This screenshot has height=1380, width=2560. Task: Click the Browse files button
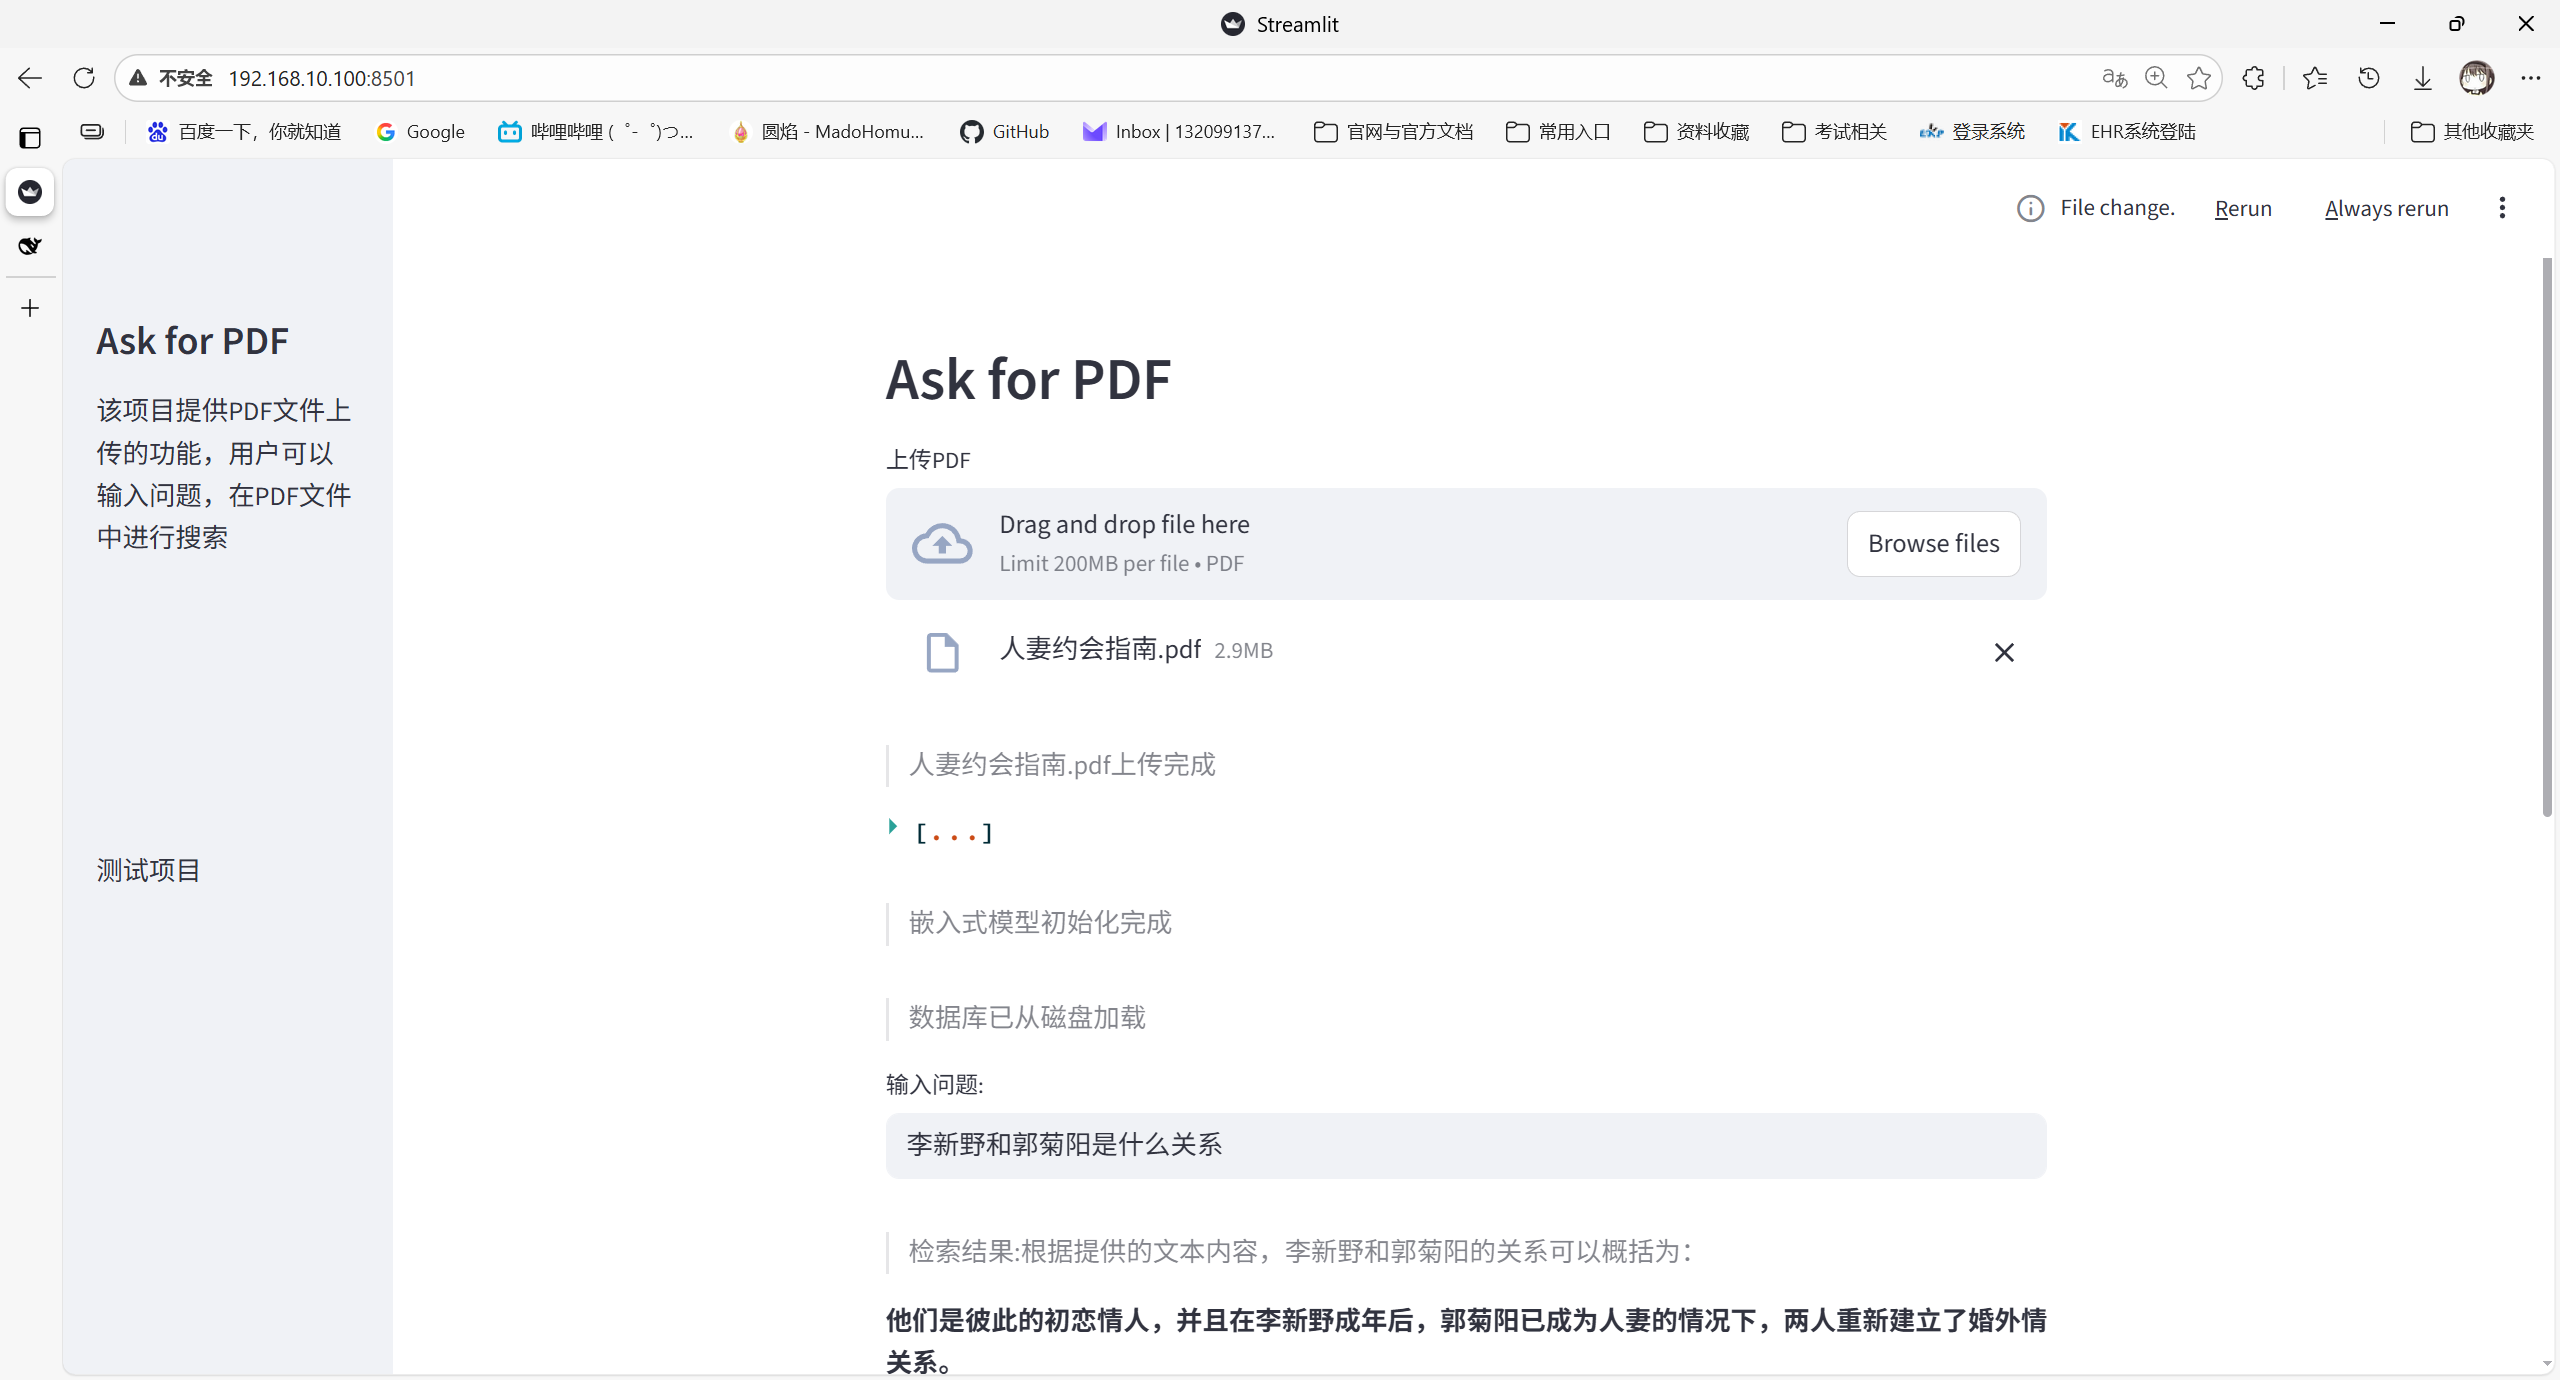pos(1932,543)
